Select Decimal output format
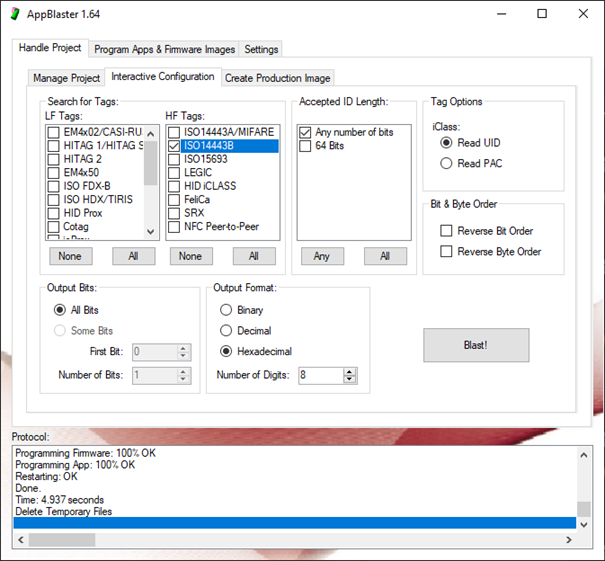 tap(226, 331)
